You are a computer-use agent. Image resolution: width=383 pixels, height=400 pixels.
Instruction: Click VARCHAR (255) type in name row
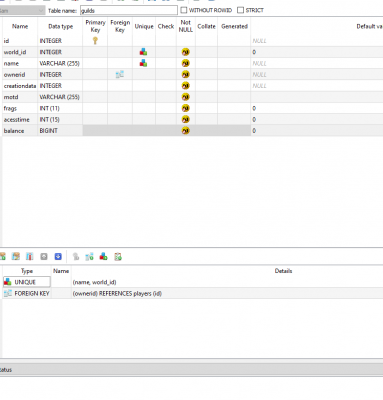pyautogui.click(x=60, y=63)
